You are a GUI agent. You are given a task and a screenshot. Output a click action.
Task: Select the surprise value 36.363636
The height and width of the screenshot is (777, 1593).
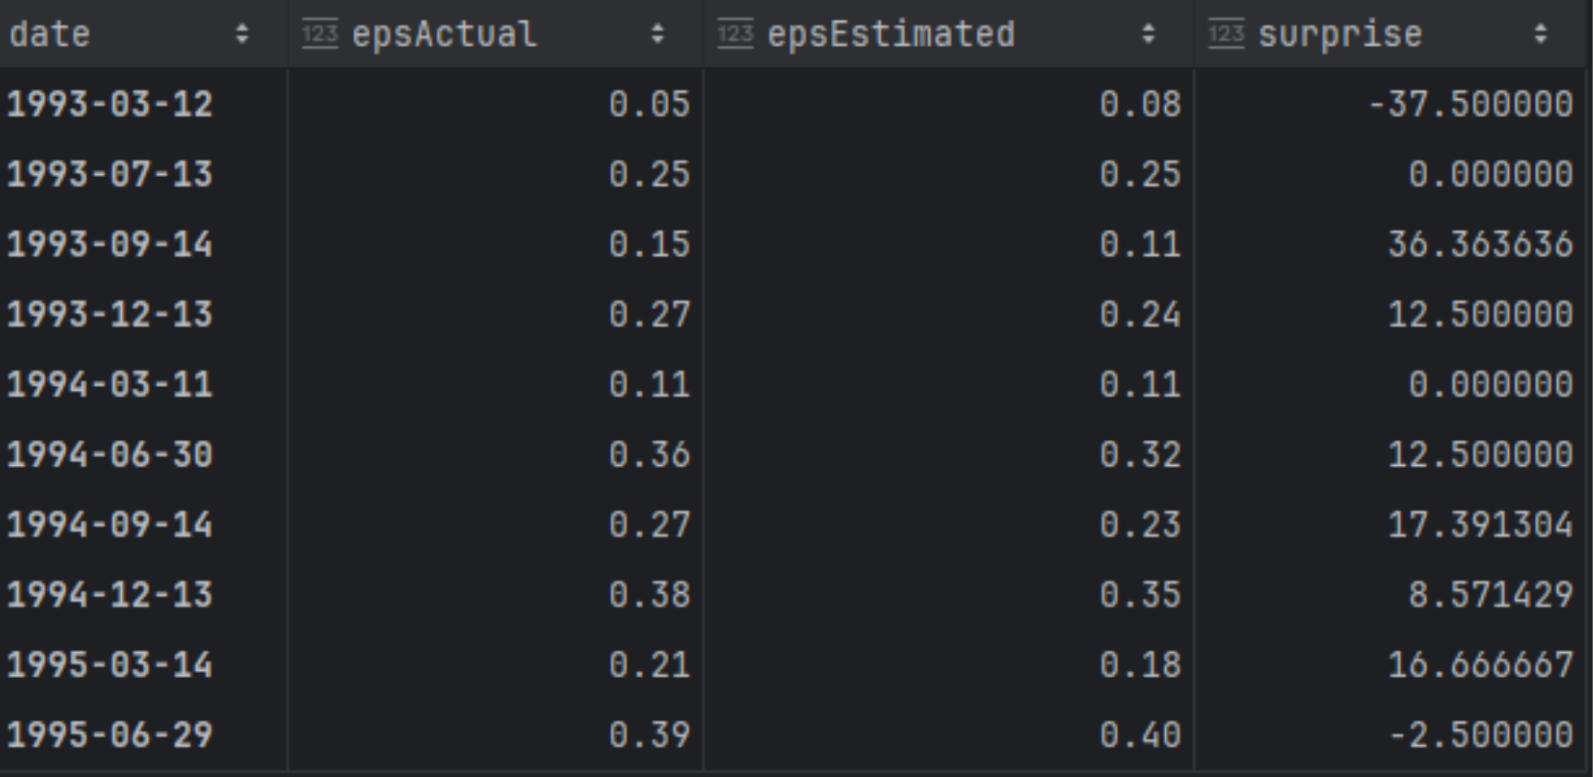(1480, 245)
